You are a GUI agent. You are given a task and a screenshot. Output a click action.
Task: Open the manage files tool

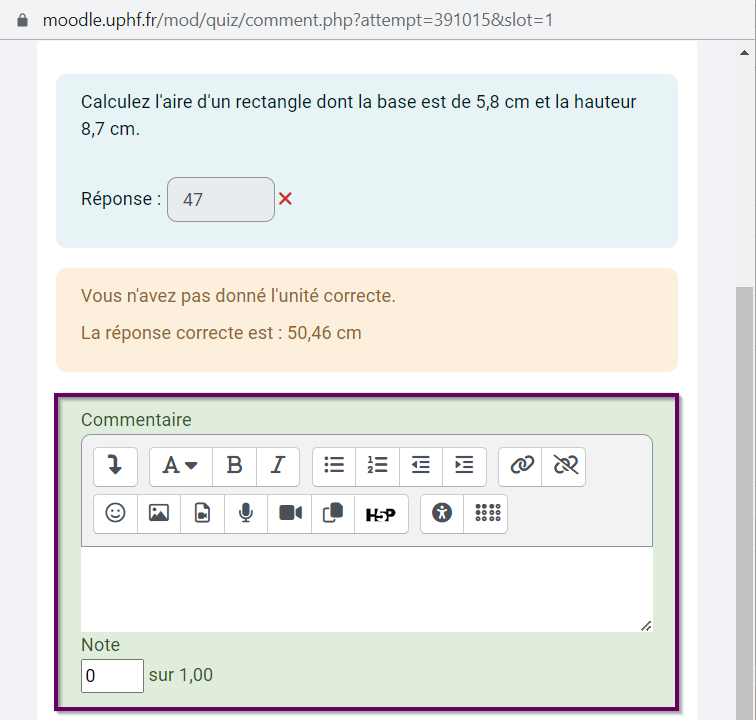pos(333,513)
